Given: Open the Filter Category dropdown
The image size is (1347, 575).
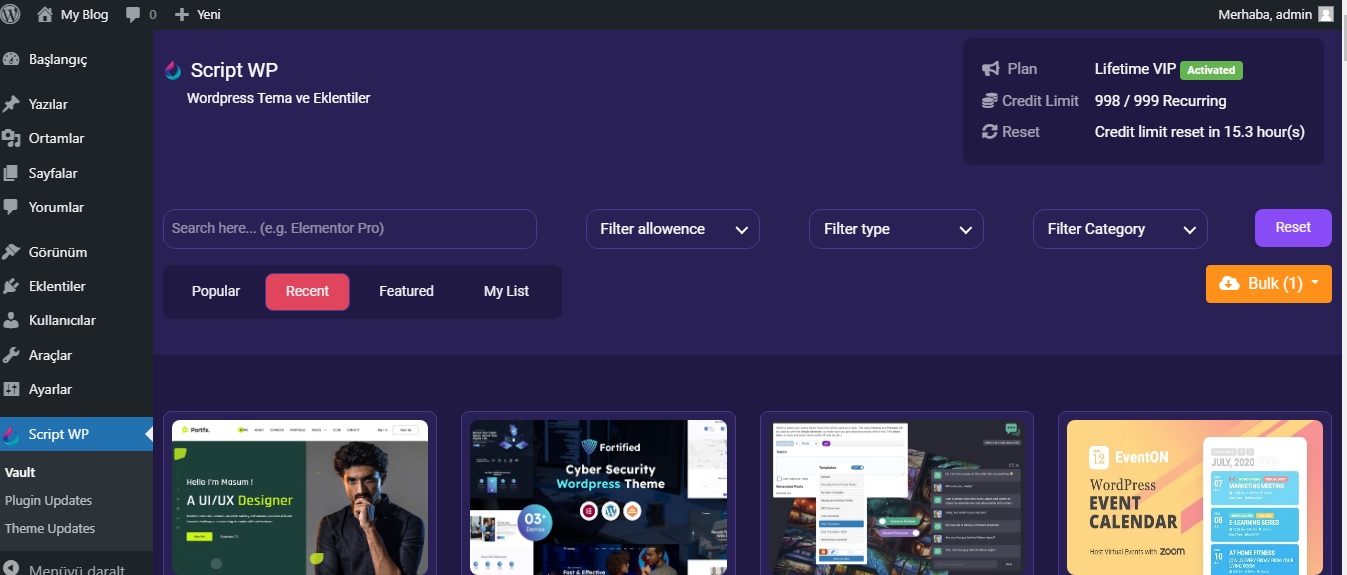Looking at the screenshot, I should click(1120, 229).
